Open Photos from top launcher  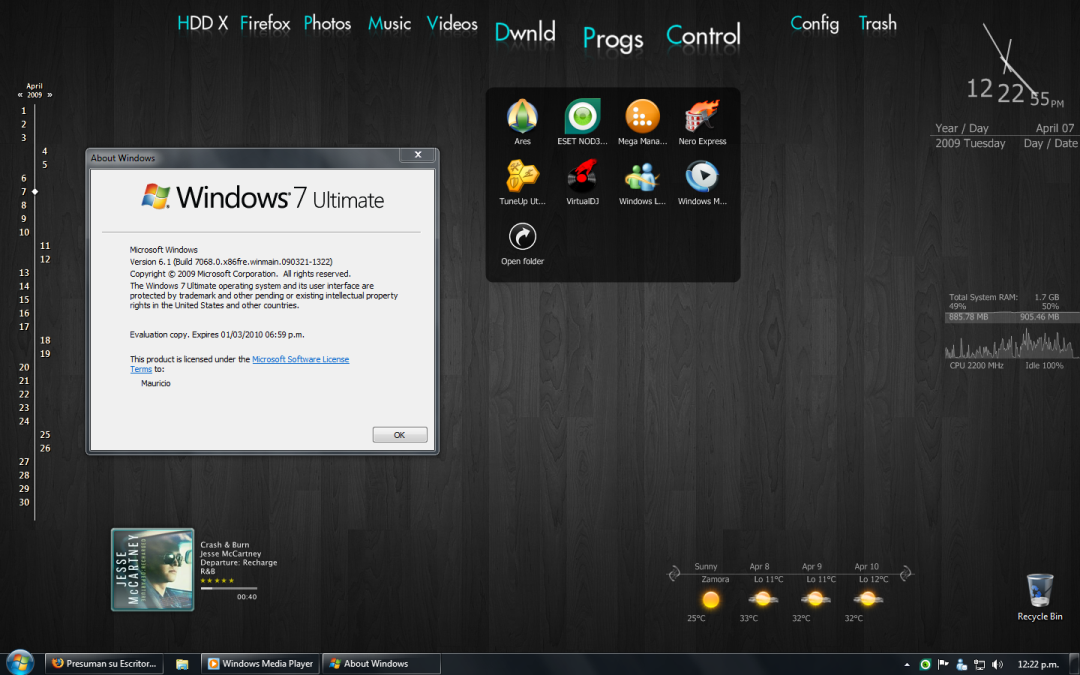[328, 23]
